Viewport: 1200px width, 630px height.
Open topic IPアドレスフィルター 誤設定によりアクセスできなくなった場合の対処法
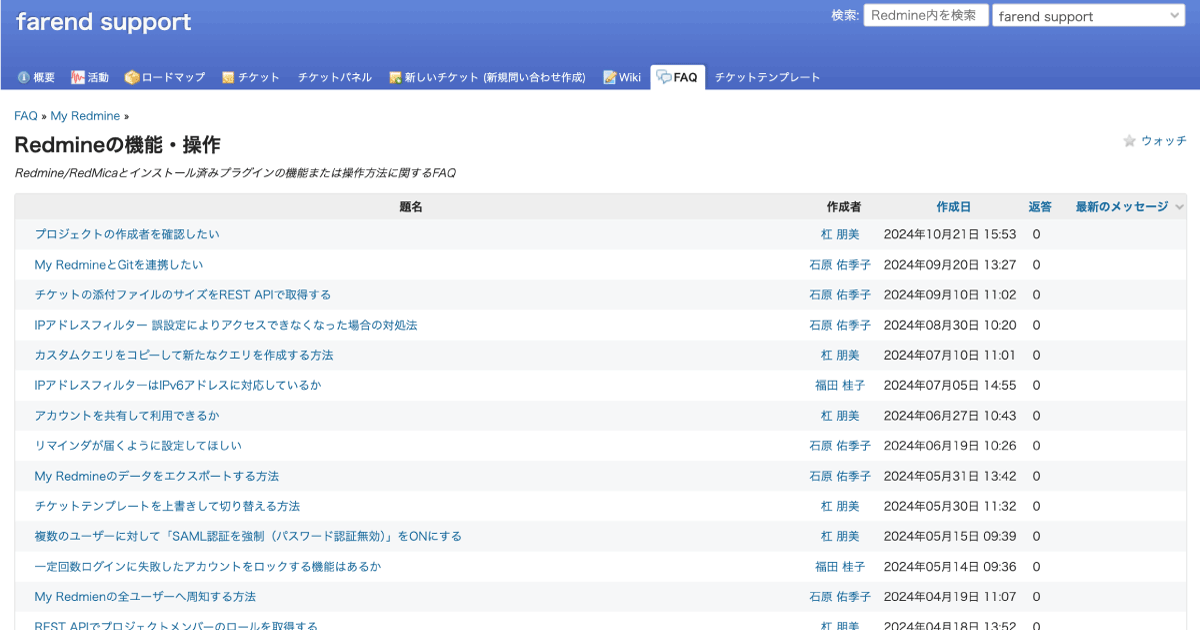226,325
